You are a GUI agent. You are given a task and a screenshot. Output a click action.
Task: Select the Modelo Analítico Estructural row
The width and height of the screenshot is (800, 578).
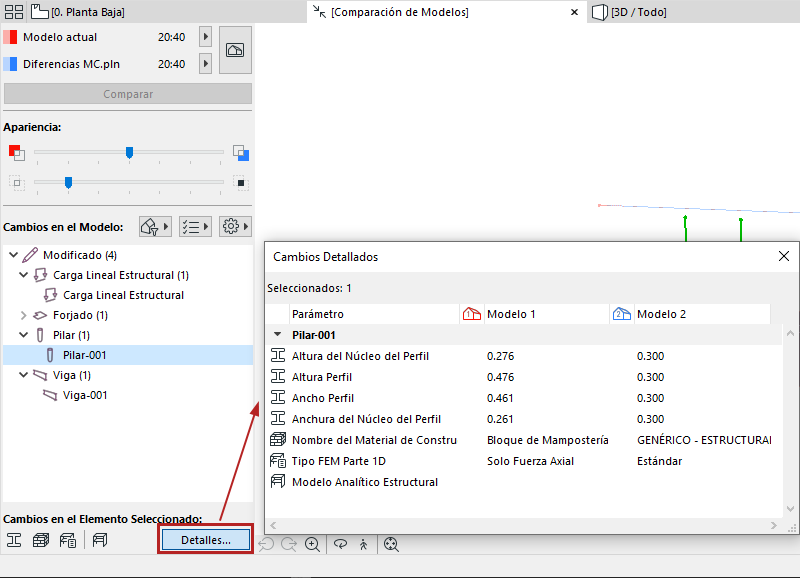pos(523,482)
